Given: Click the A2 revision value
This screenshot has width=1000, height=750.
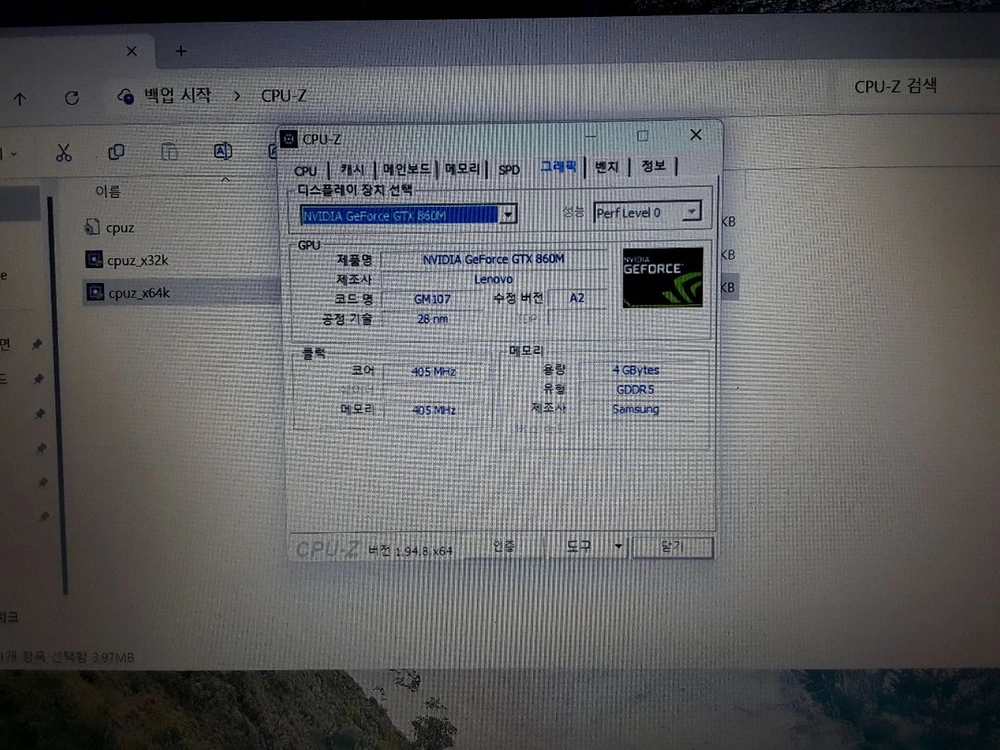Looking at the screenshot, I should 577,298.
